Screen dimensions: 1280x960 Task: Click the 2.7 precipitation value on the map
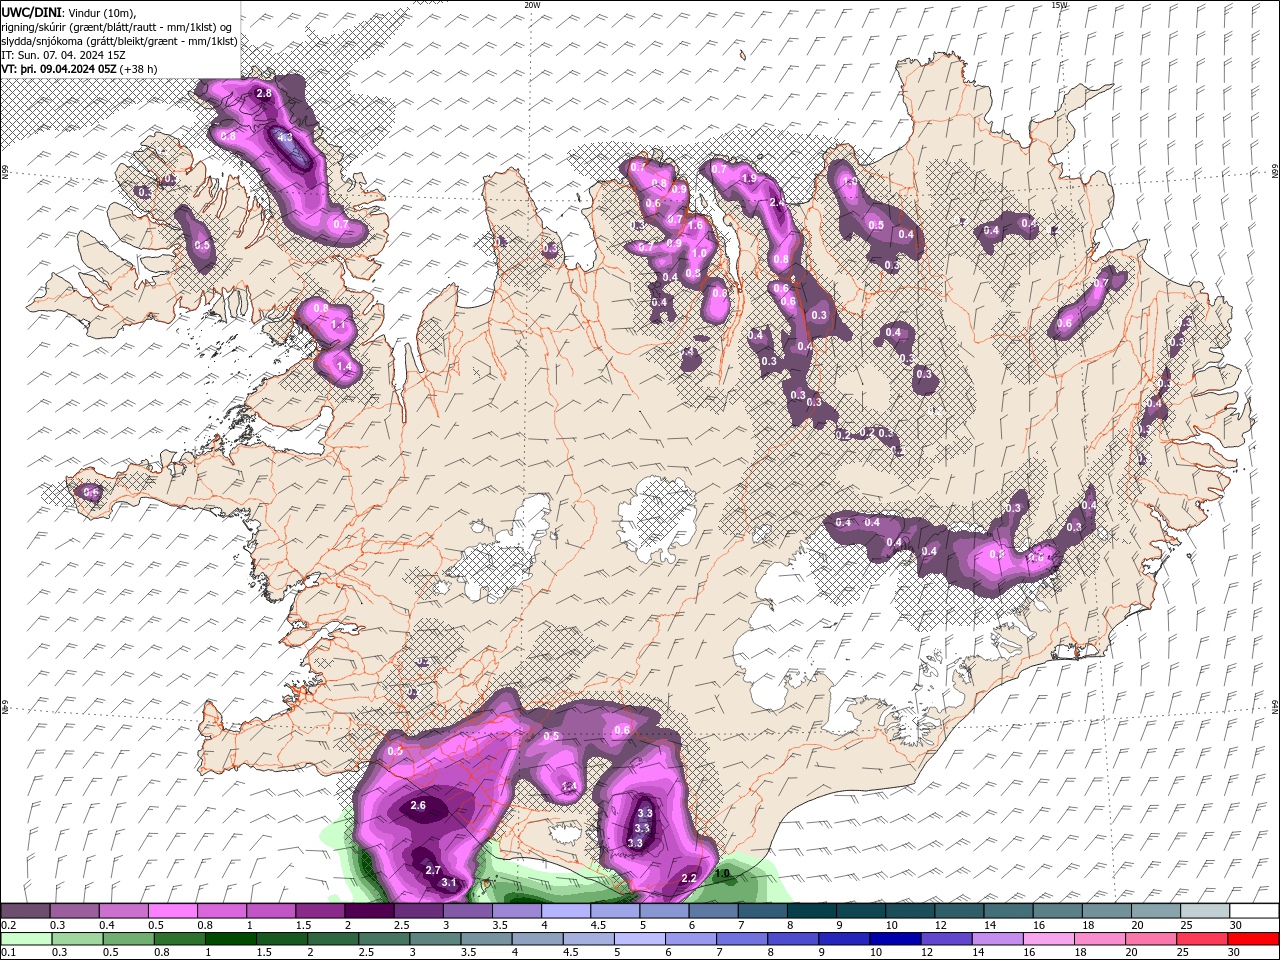click(433, 870)
